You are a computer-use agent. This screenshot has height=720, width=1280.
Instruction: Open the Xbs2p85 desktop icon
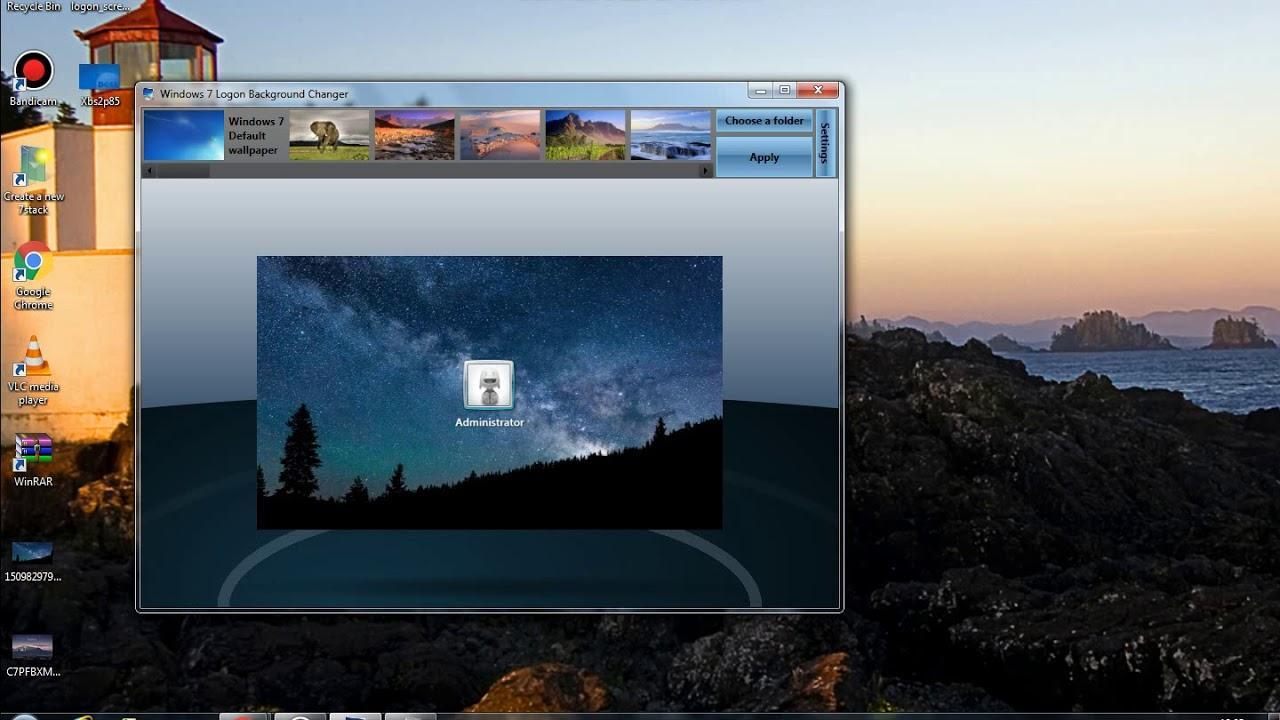coord(100,84)
